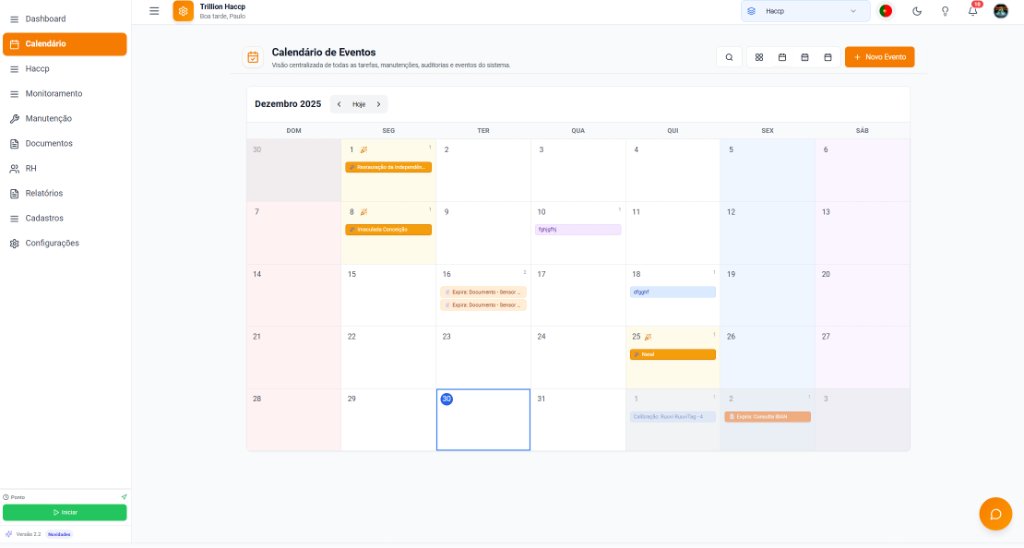The height and width of the screenshot is (548, 1024).
Task: Open notifications bell icon
Action: (973, 11)
